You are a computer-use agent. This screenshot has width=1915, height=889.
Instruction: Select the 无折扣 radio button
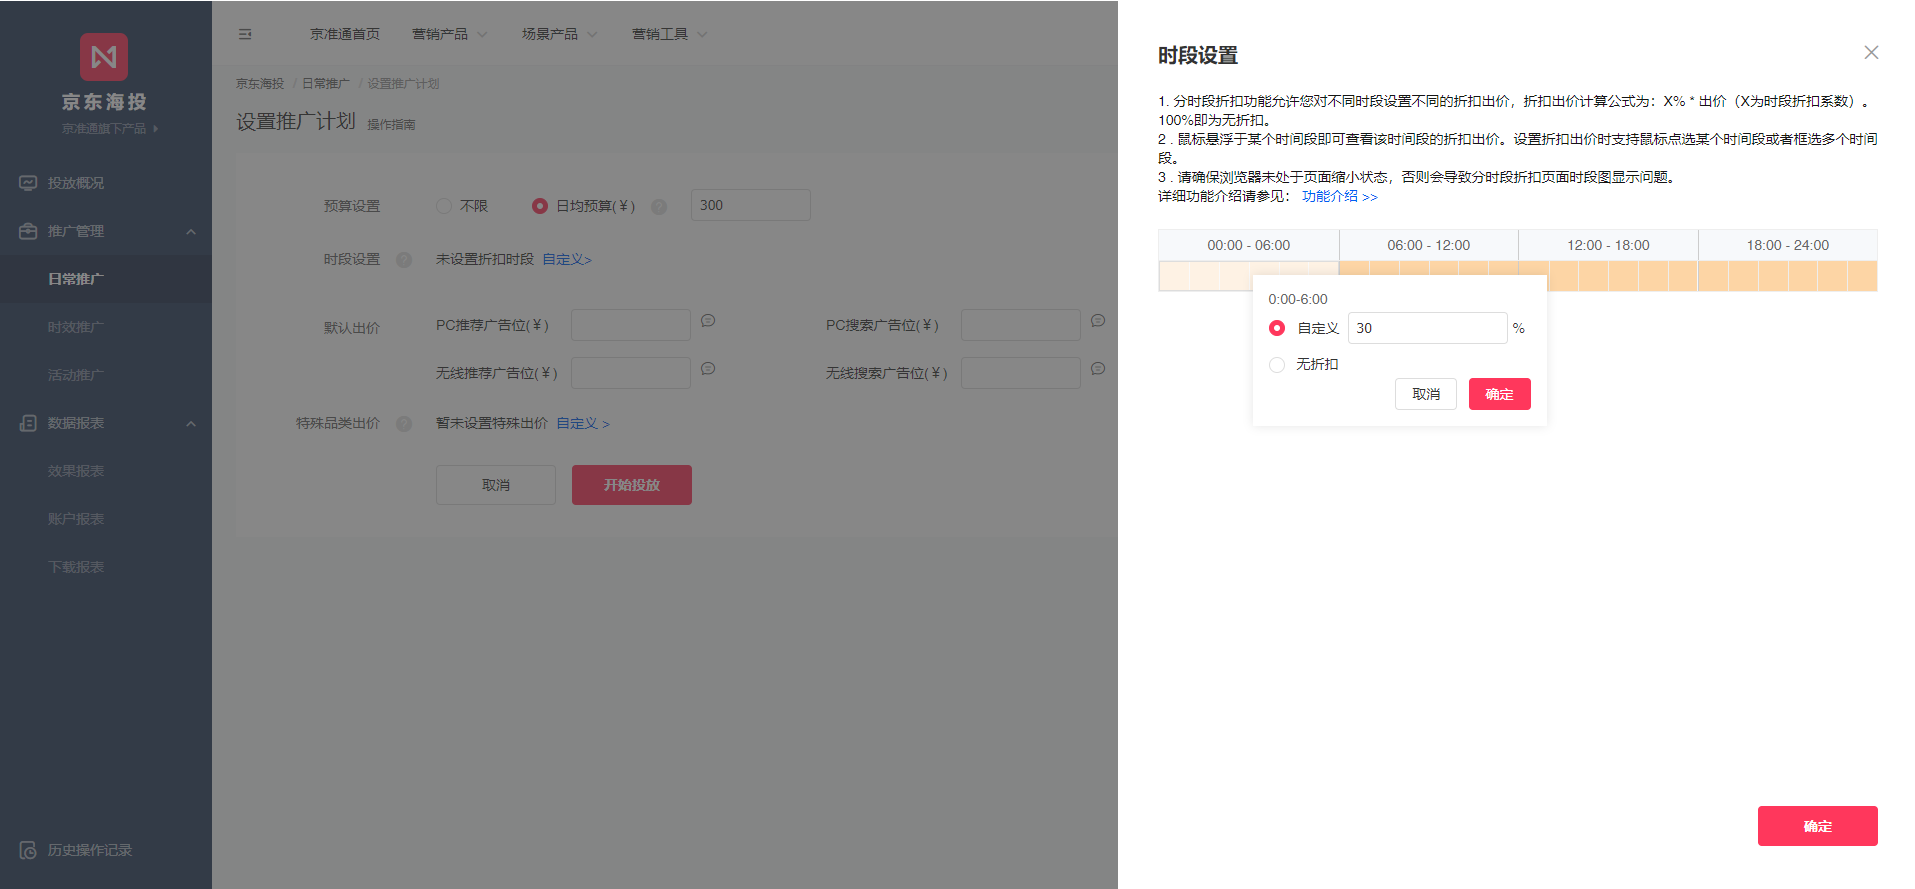coord(1277,365)
